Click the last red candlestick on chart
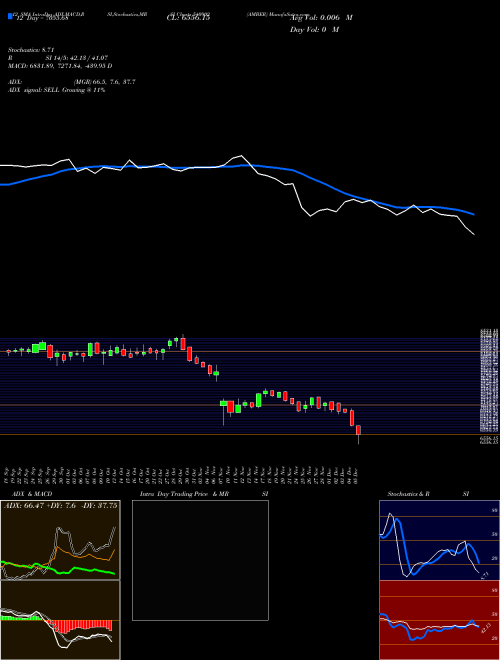 pyautogui.click(x=359, y=430)
